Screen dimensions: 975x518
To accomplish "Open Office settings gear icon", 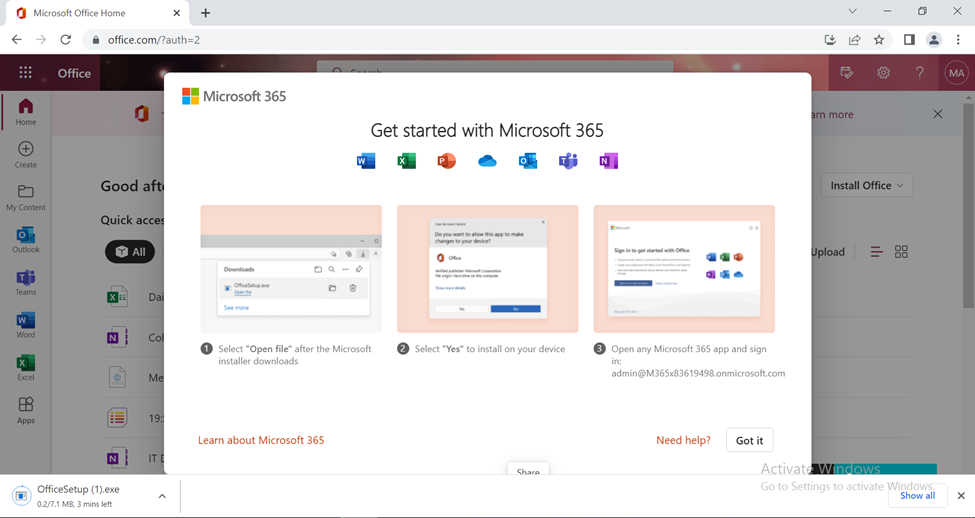I will pyautogui.click(x=883, y=73).
